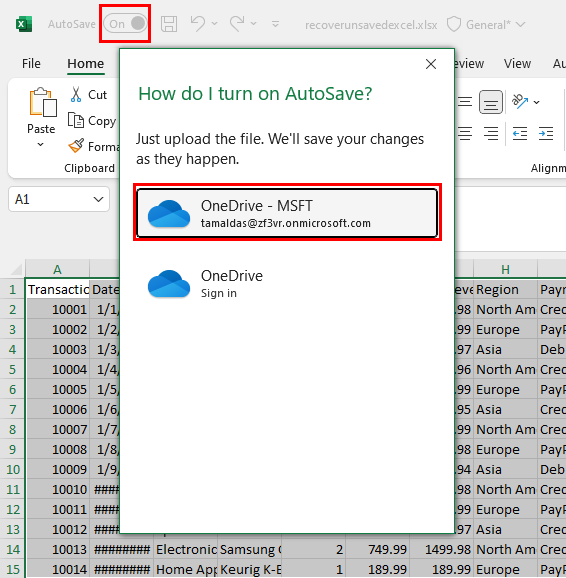Select row 1 header

(12, 290)
